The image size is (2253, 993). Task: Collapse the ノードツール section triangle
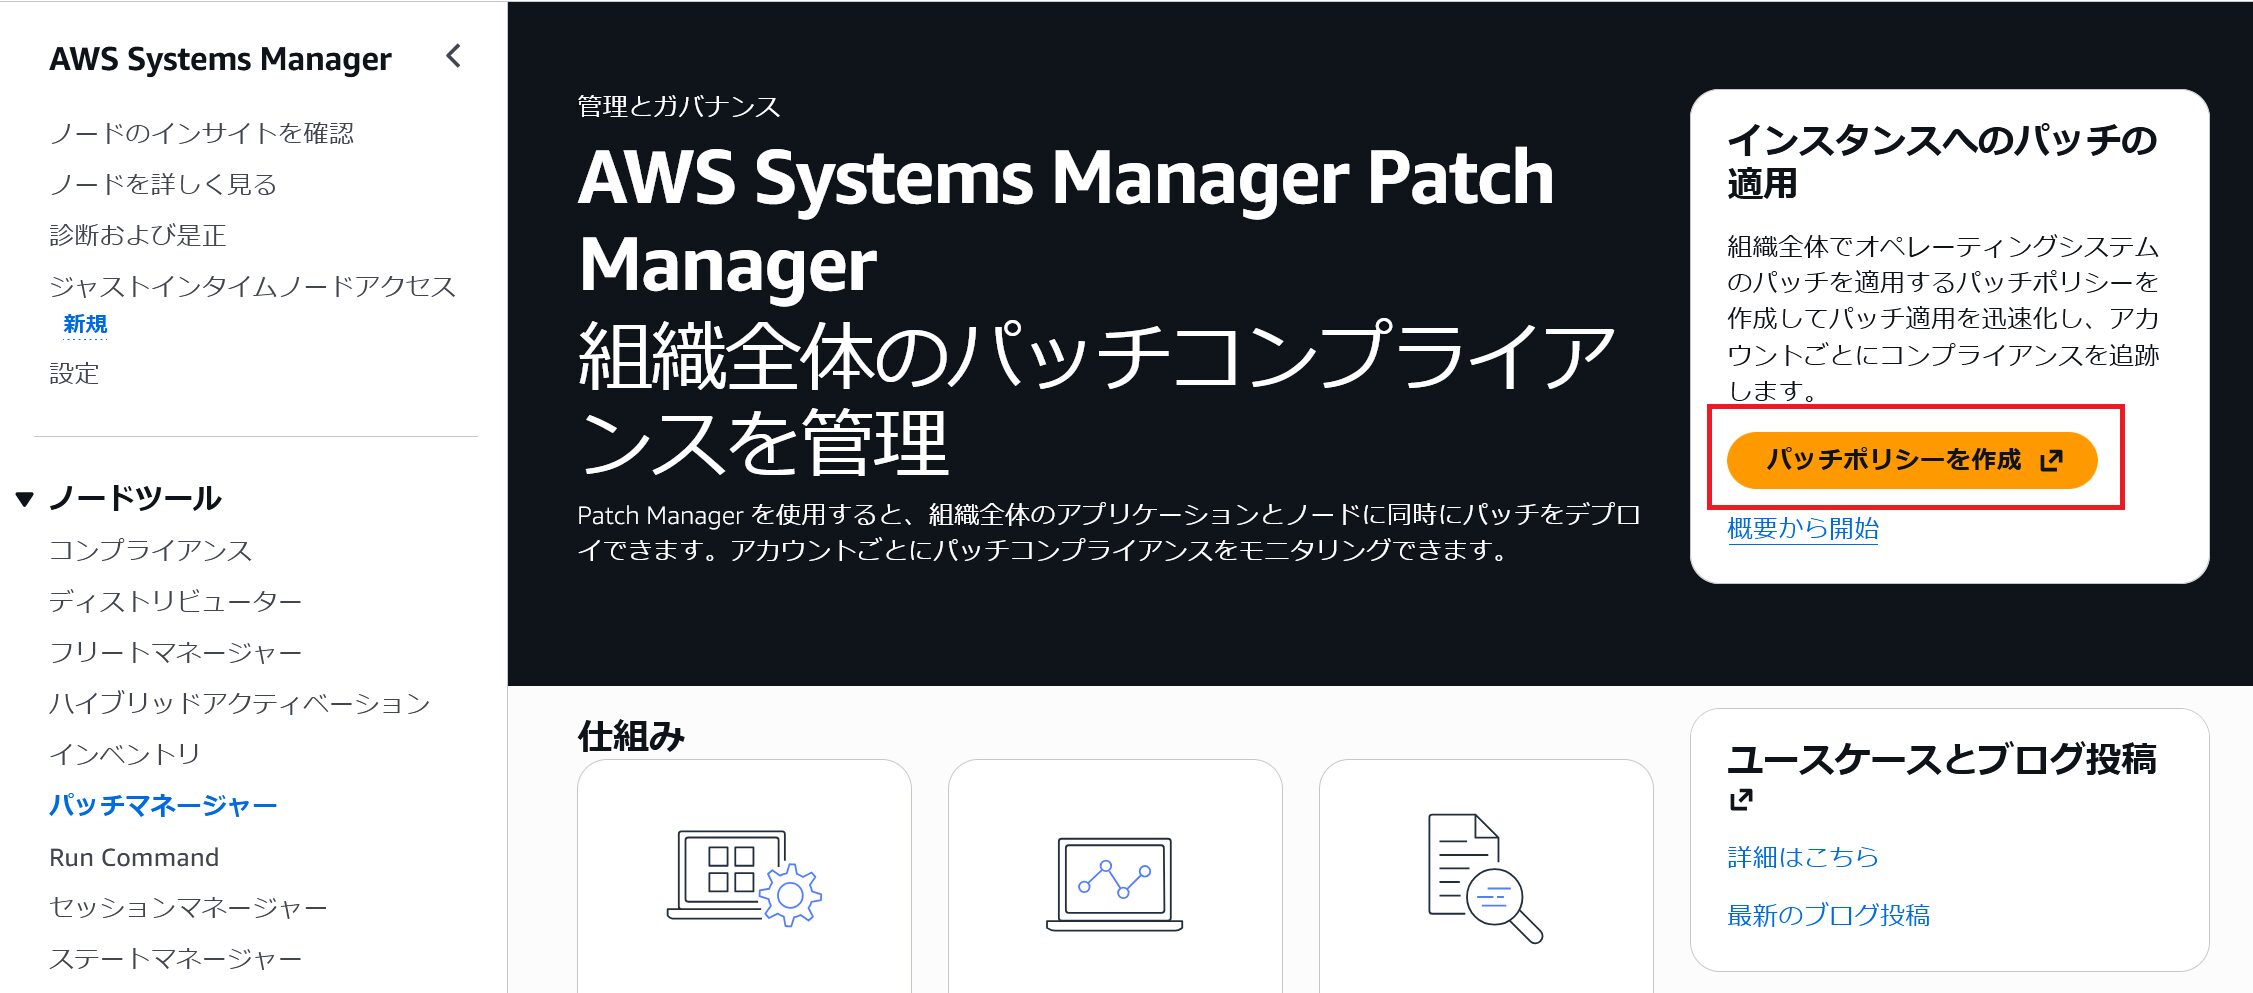pyautogui.click(x=25, y=498)
